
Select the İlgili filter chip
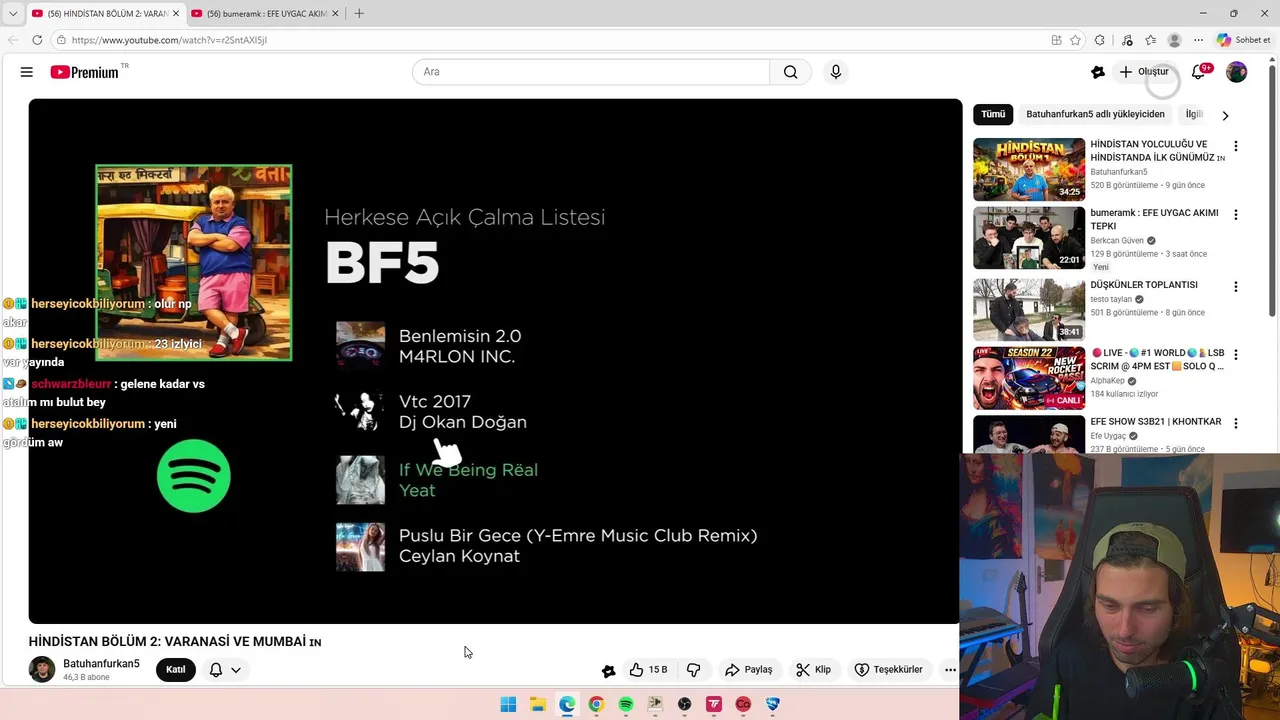(x=1194, y=114)
